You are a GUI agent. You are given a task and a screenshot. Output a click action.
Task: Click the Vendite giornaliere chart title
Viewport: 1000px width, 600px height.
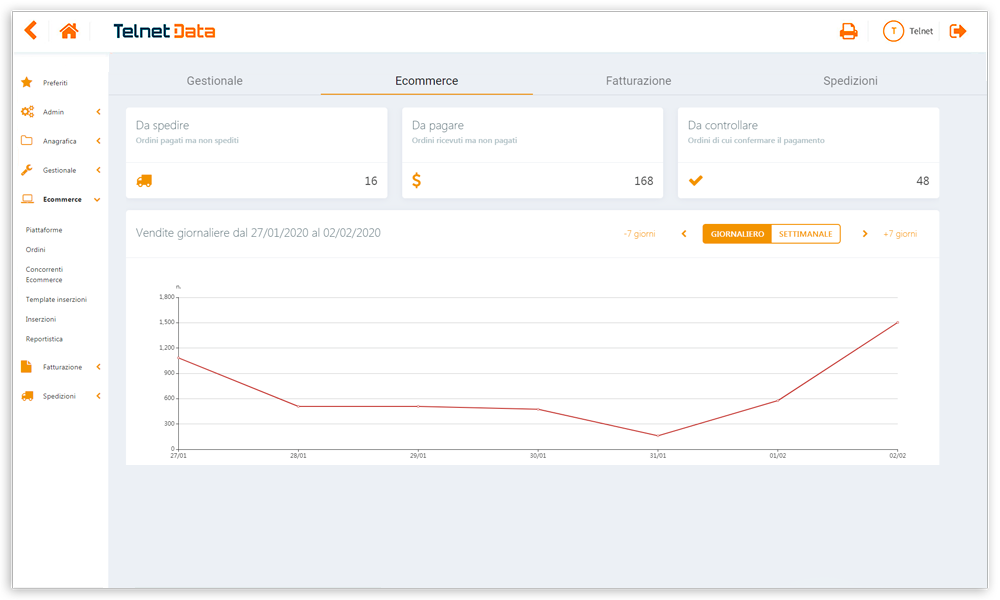point(258,233)
